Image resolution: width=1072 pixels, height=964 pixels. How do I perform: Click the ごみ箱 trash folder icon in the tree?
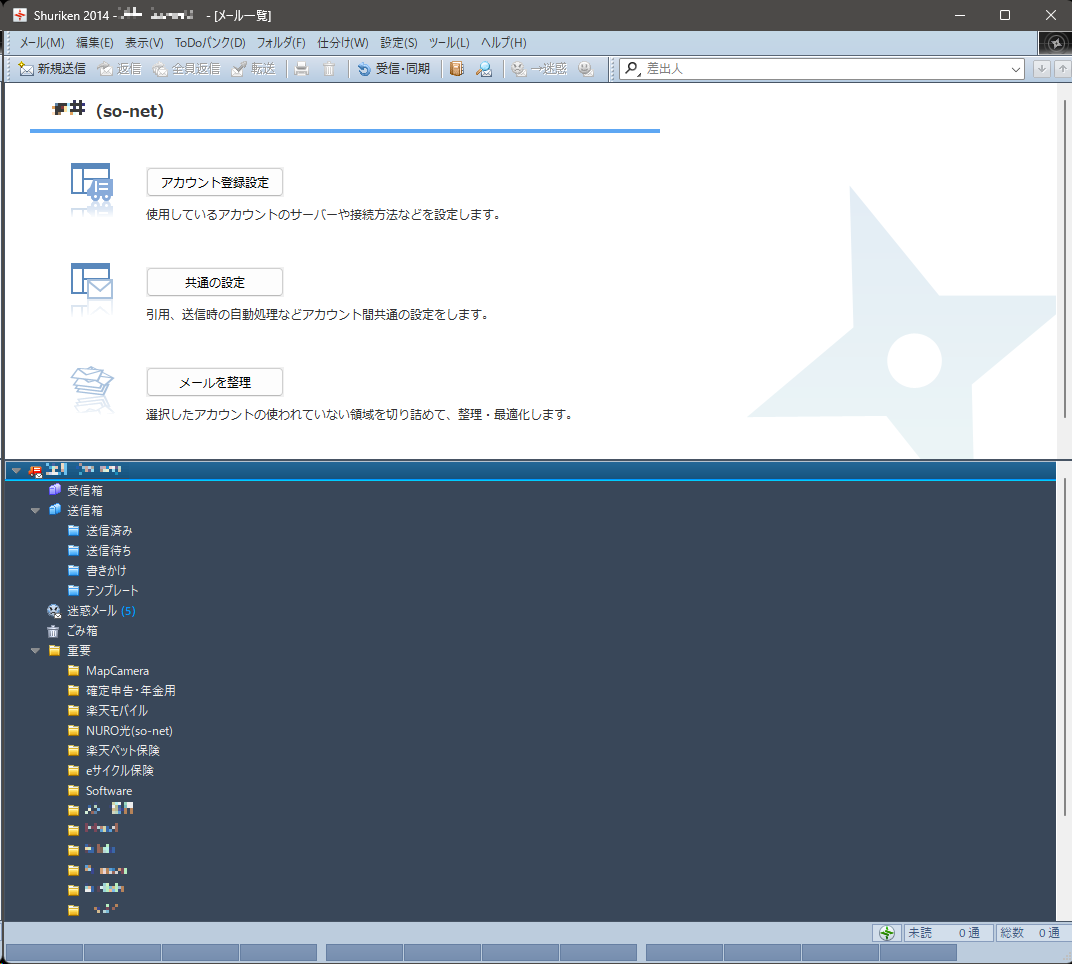point(53,631)
